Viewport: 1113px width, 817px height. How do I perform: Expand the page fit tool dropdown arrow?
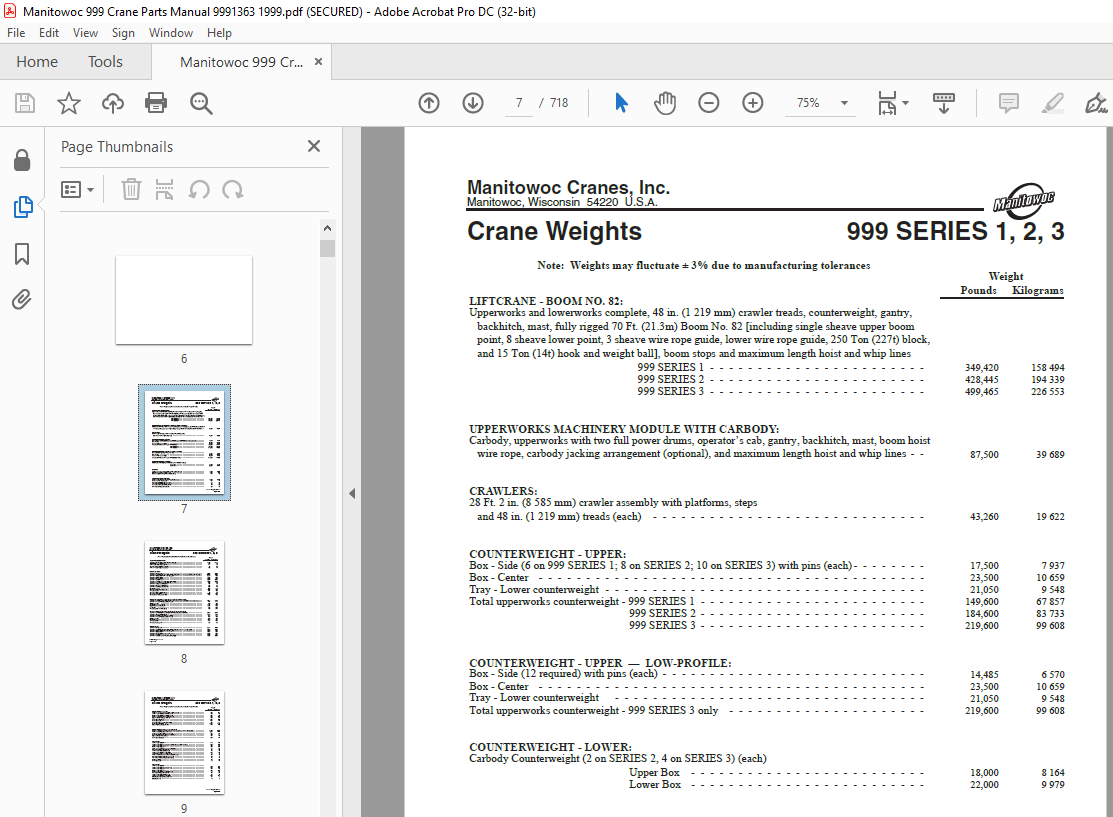click(x=906, y=103)
